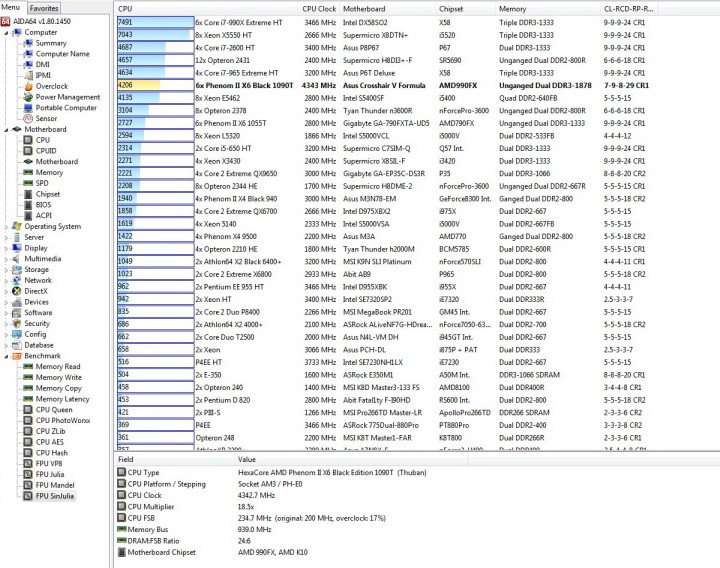Open the ACPI tree item
Screen dimensions: 720x568
pyautogui.click(x=44, y=215)
